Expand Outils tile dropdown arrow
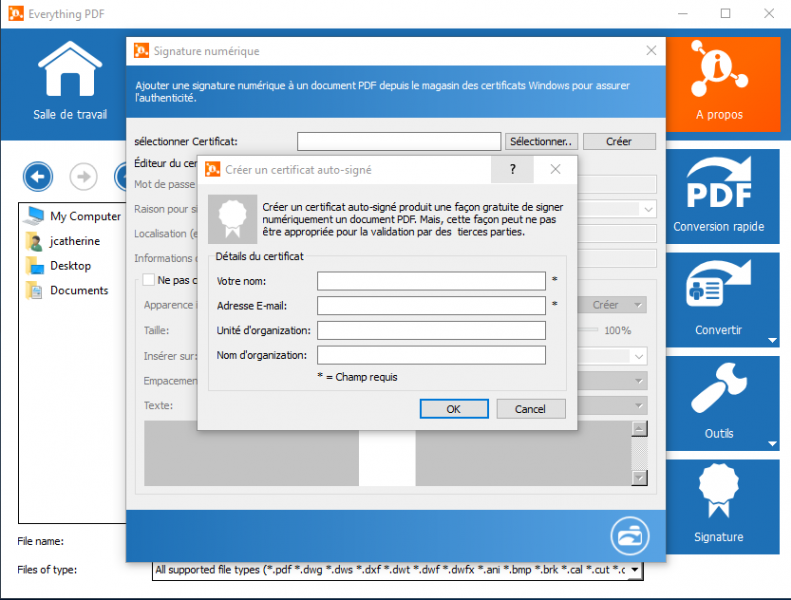Viewport: 791px width, 600px height. [772, 444]
